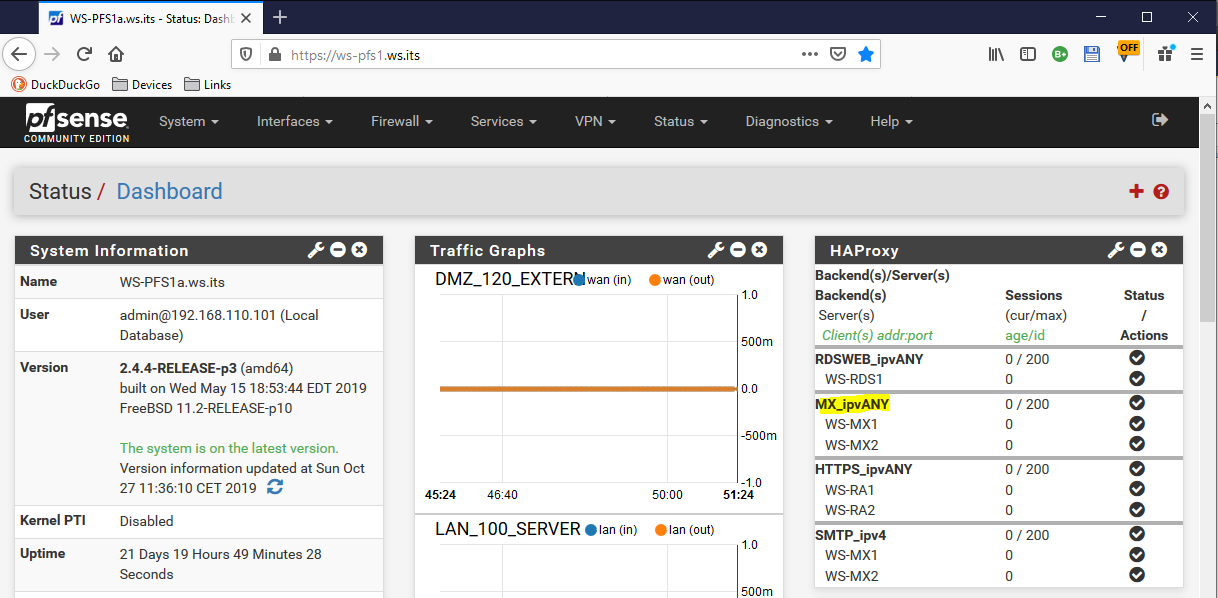
Task: Click the SMTP_ipv4 backend name
Action: (850, 535)
